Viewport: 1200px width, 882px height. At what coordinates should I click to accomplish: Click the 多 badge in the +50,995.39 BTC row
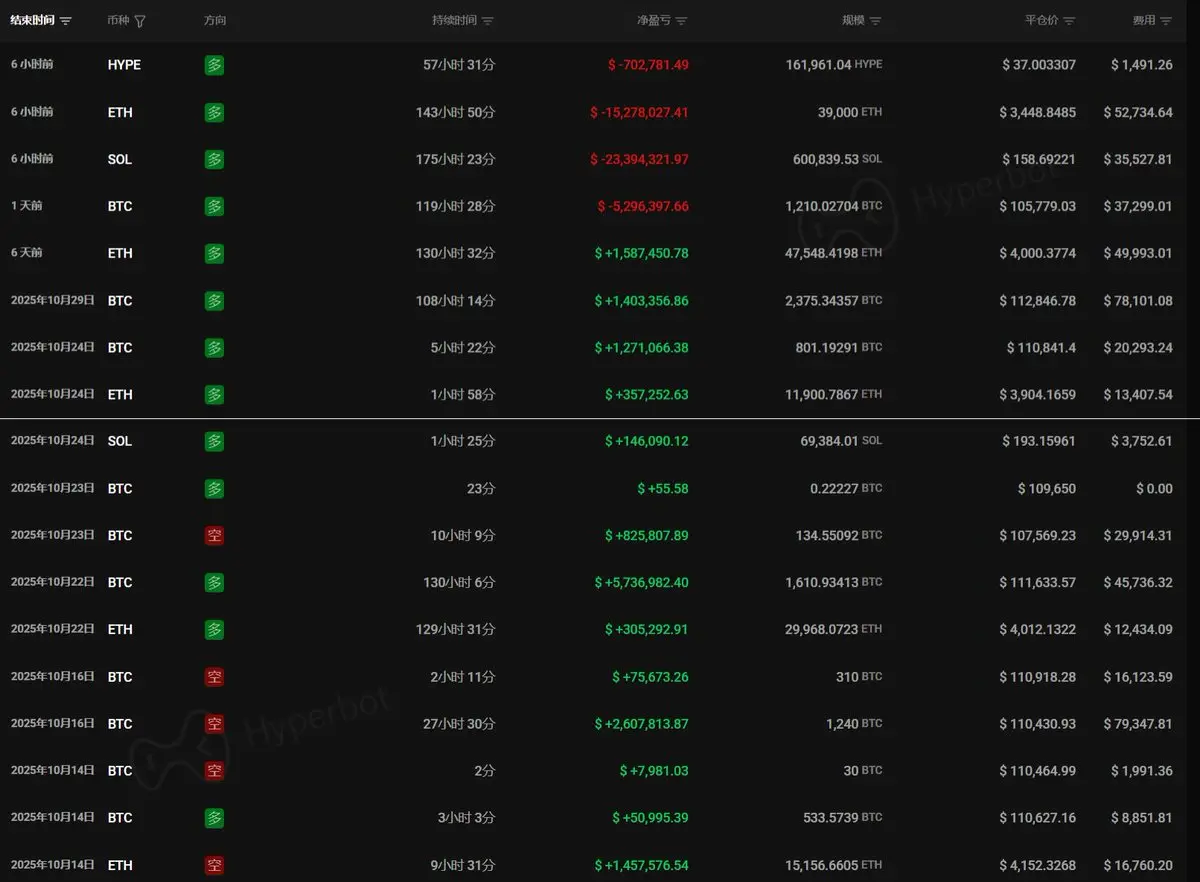coord(214,818)
